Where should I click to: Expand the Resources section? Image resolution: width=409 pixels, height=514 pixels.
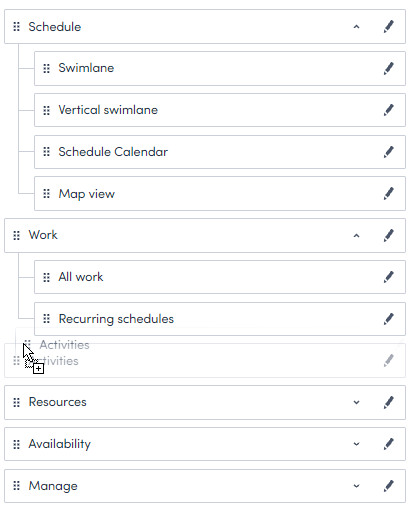356,402
